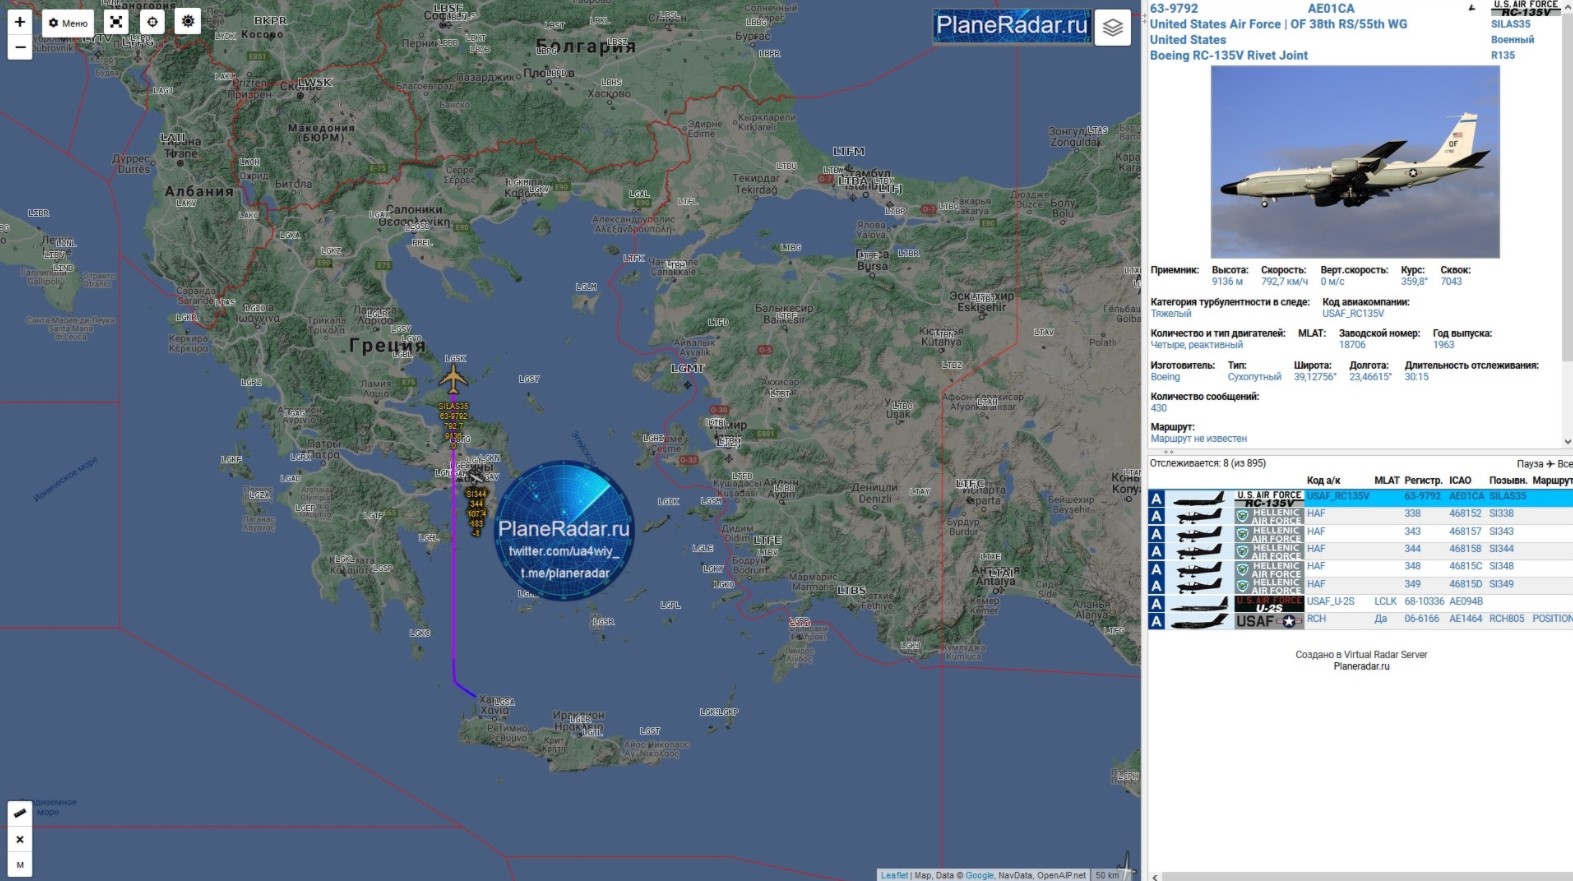Screen dimensions: 1573x881
Task: Sort list by MLAT column
Action: click(1387, 481)
